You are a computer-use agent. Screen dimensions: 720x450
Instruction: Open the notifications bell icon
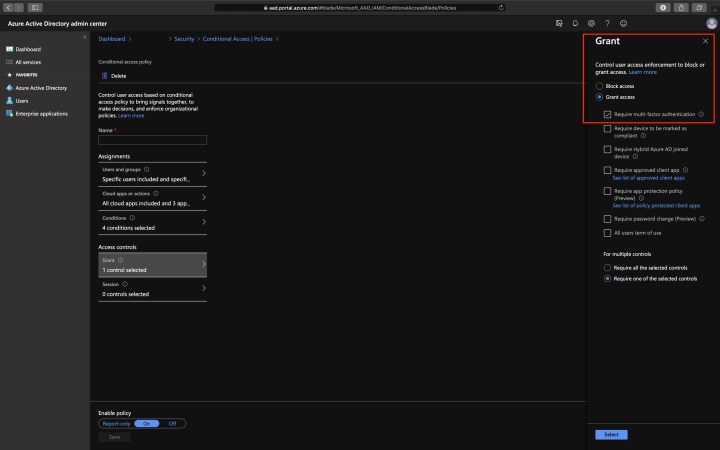coord(575,22)
